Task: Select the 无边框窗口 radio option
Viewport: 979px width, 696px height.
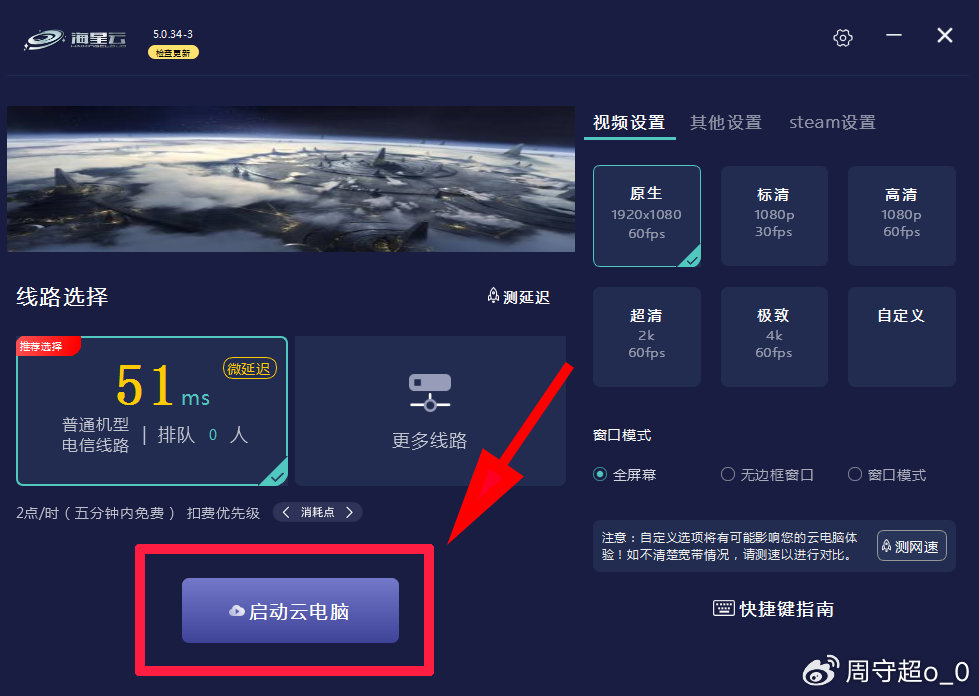Action: pos(727,474)
